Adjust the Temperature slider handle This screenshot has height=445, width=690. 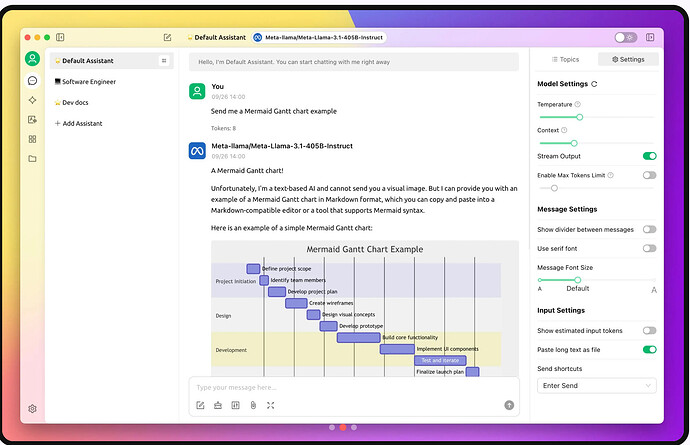click(x=580, y=117)
